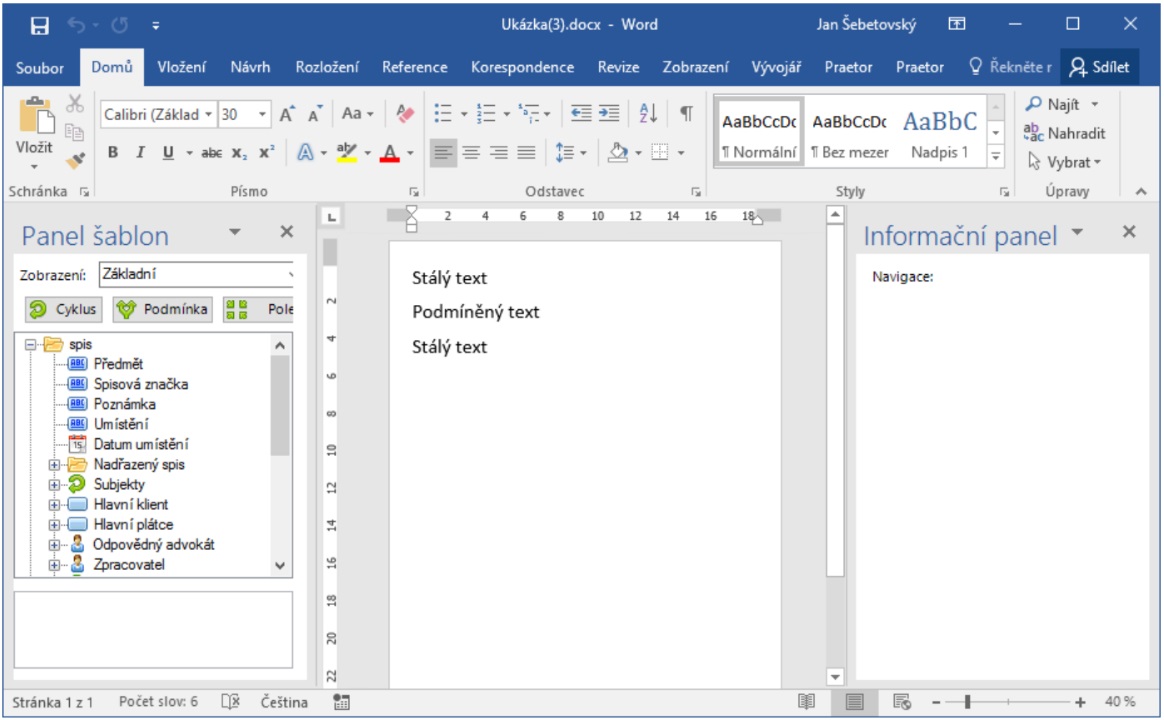This screenshot has width=1164, height=720.
Task: Click the Podmínka button
Action: [x=162, y=309]
